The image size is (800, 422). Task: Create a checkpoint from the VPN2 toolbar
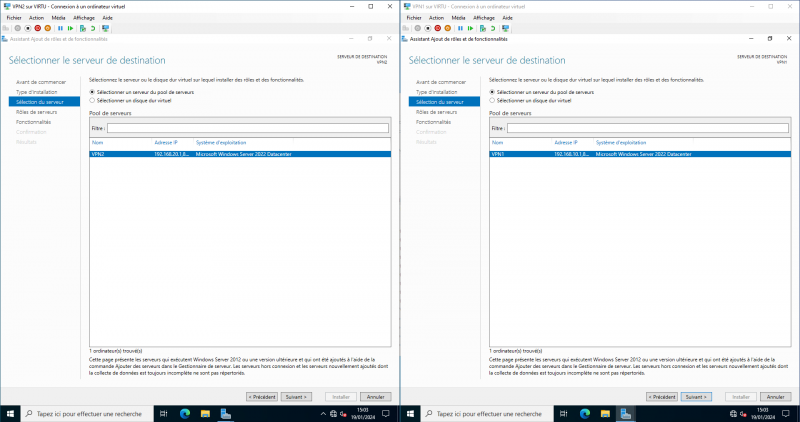pos(83,29)
